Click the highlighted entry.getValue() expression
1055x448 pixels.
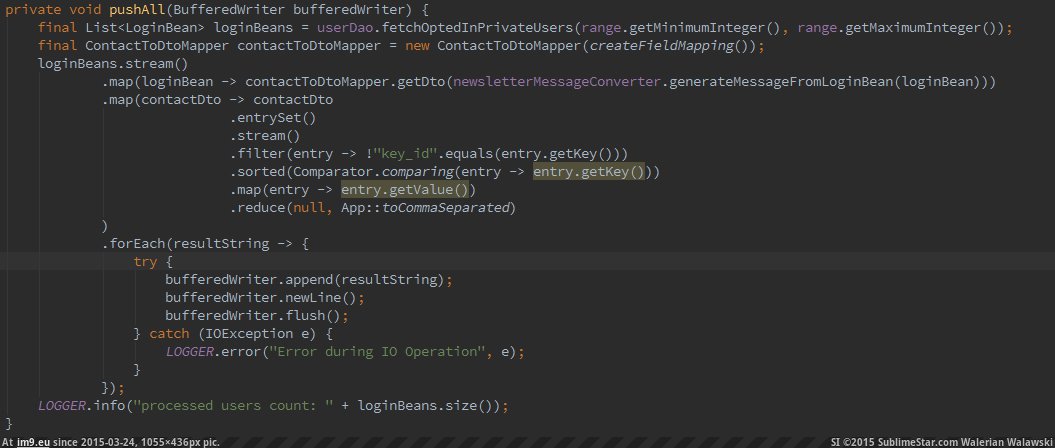point(405,190)
